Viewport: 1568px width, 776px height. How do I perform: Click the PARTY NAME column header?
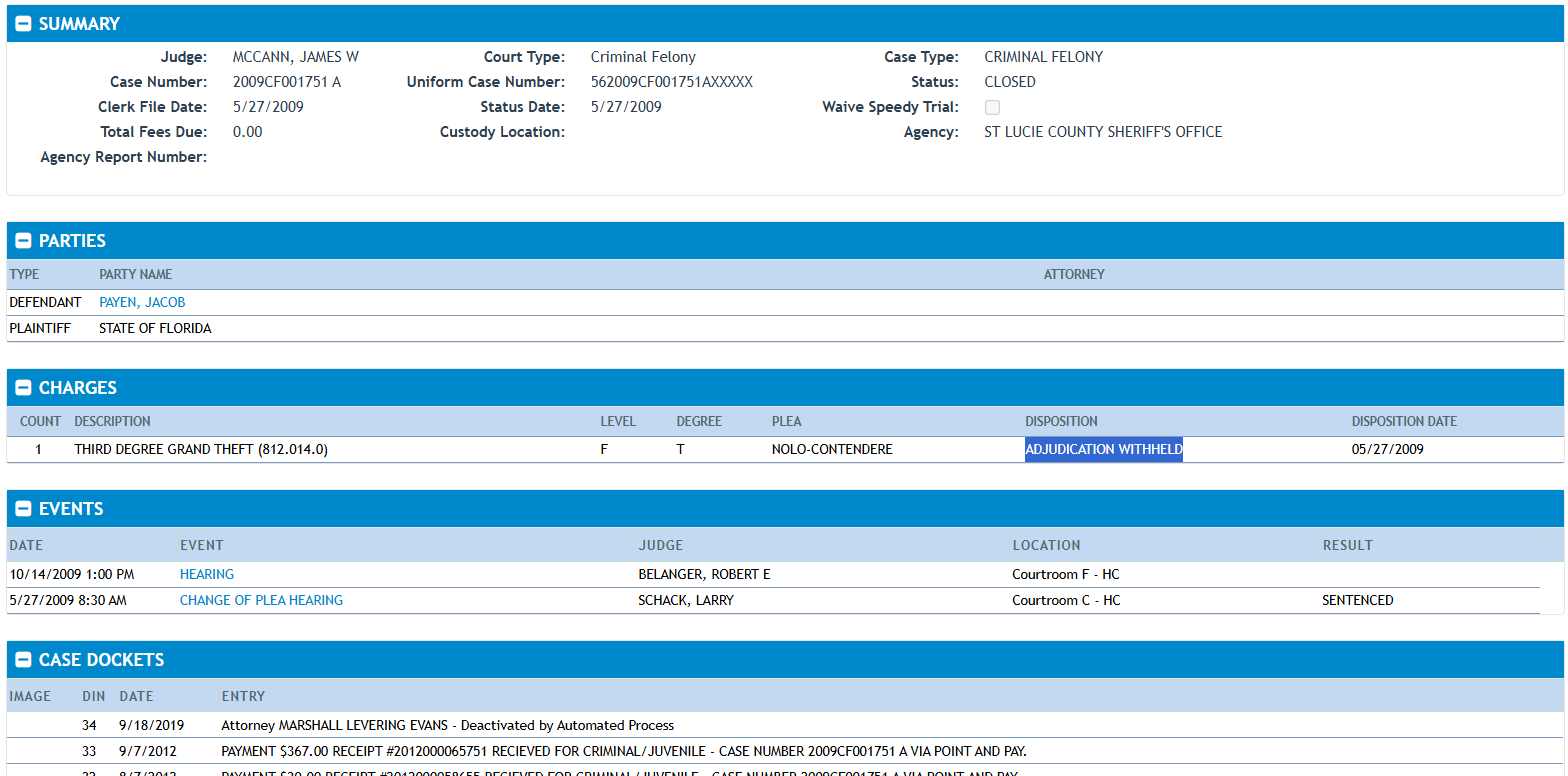click(135, 275)
